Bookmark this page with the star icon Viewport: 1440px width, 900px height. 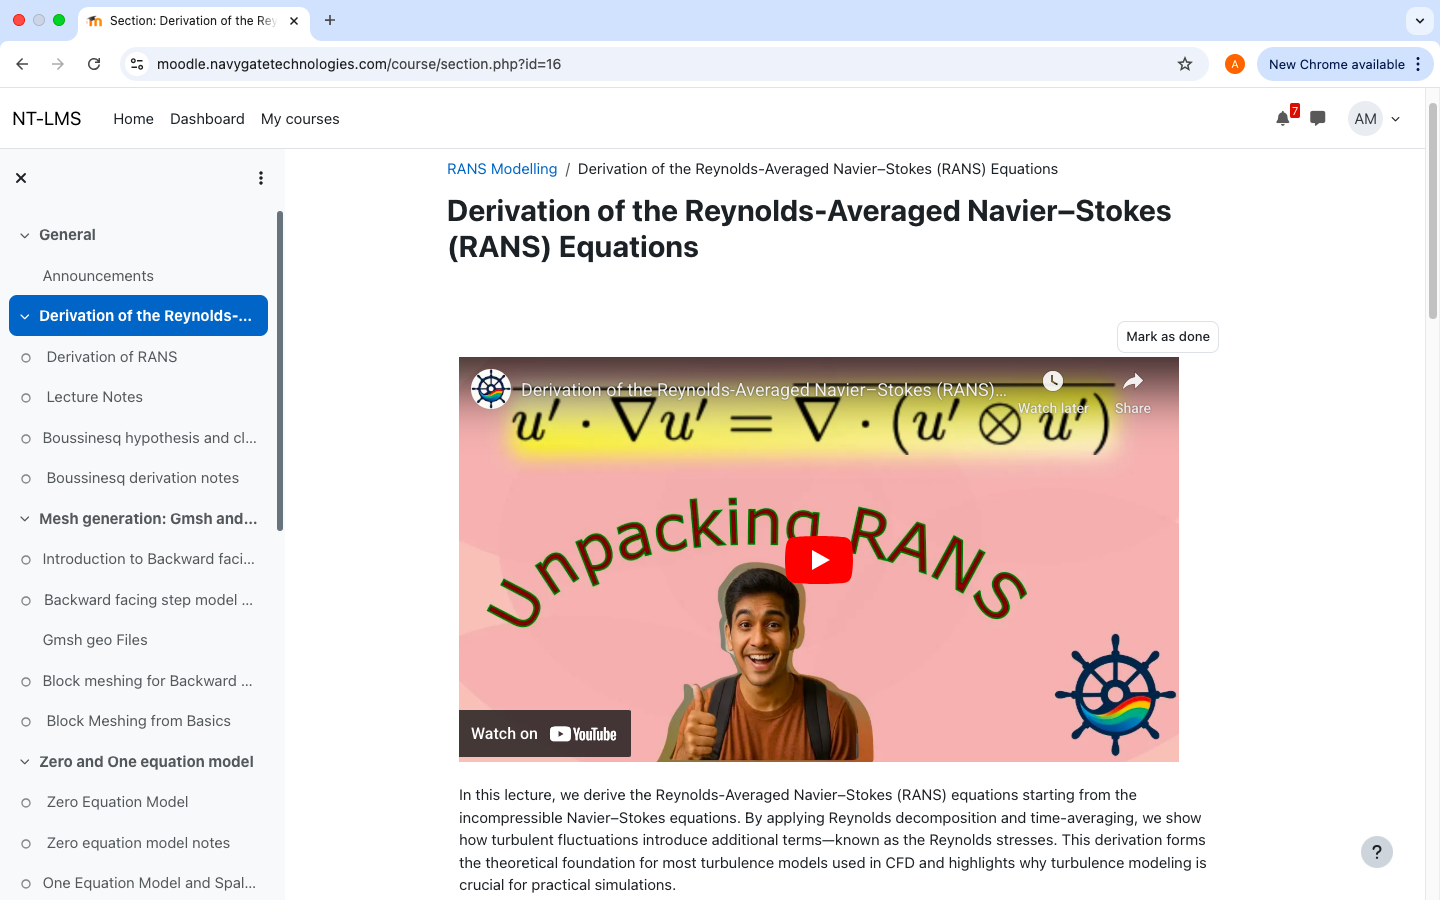1185,64
